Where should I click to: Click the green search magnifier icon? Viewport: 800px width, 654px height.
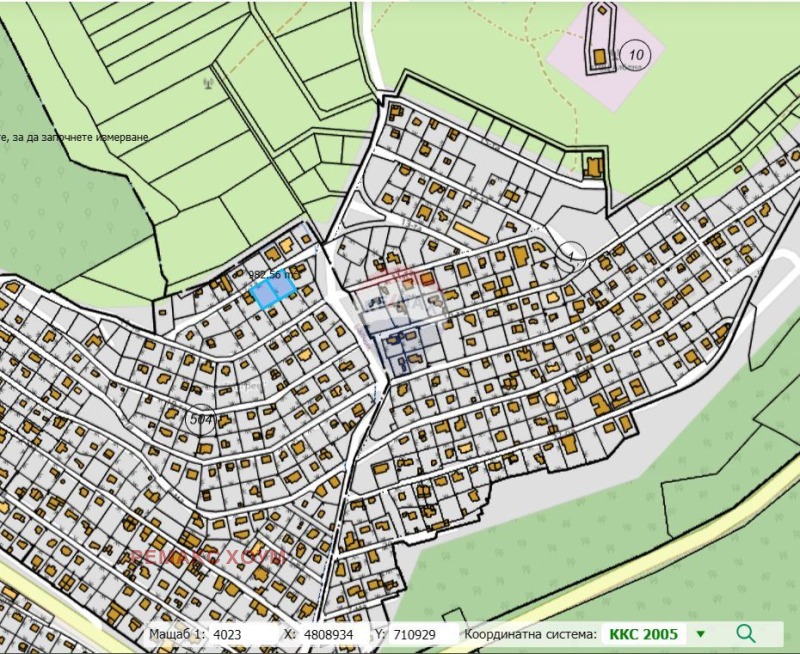click(x=746, y=634)
